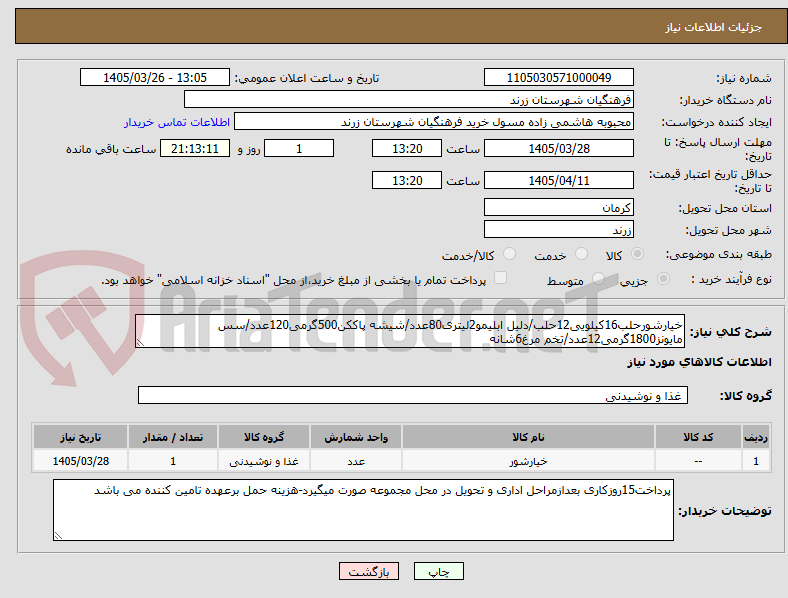Click the ردیف column header

pyautogui.click(x=755, y=437)
